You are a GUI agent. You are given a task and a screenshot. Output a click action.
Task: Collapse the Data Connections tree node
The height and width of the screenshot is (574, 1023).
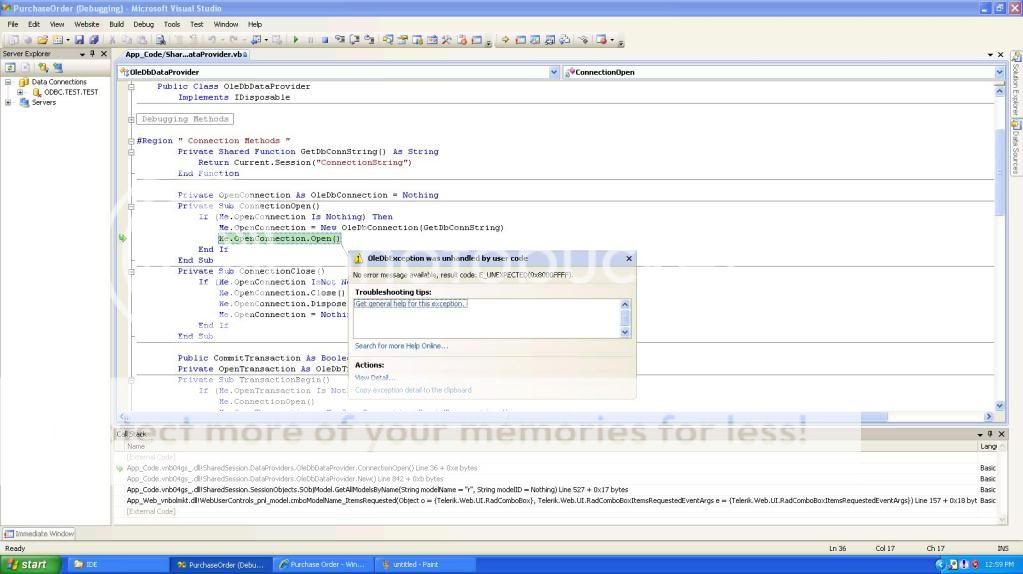coord(8,82)
